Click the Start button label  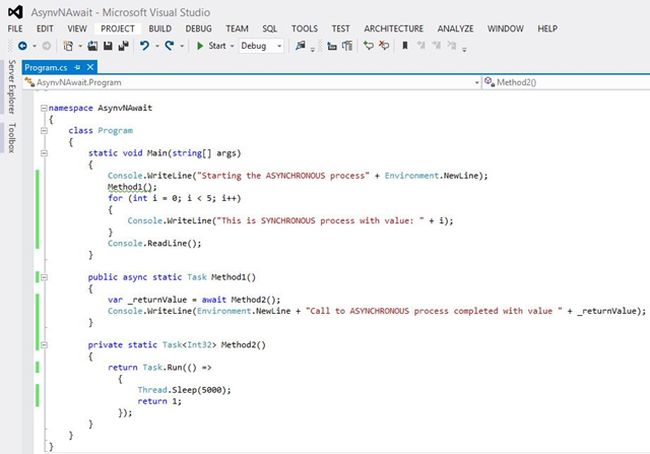[217, 46]
